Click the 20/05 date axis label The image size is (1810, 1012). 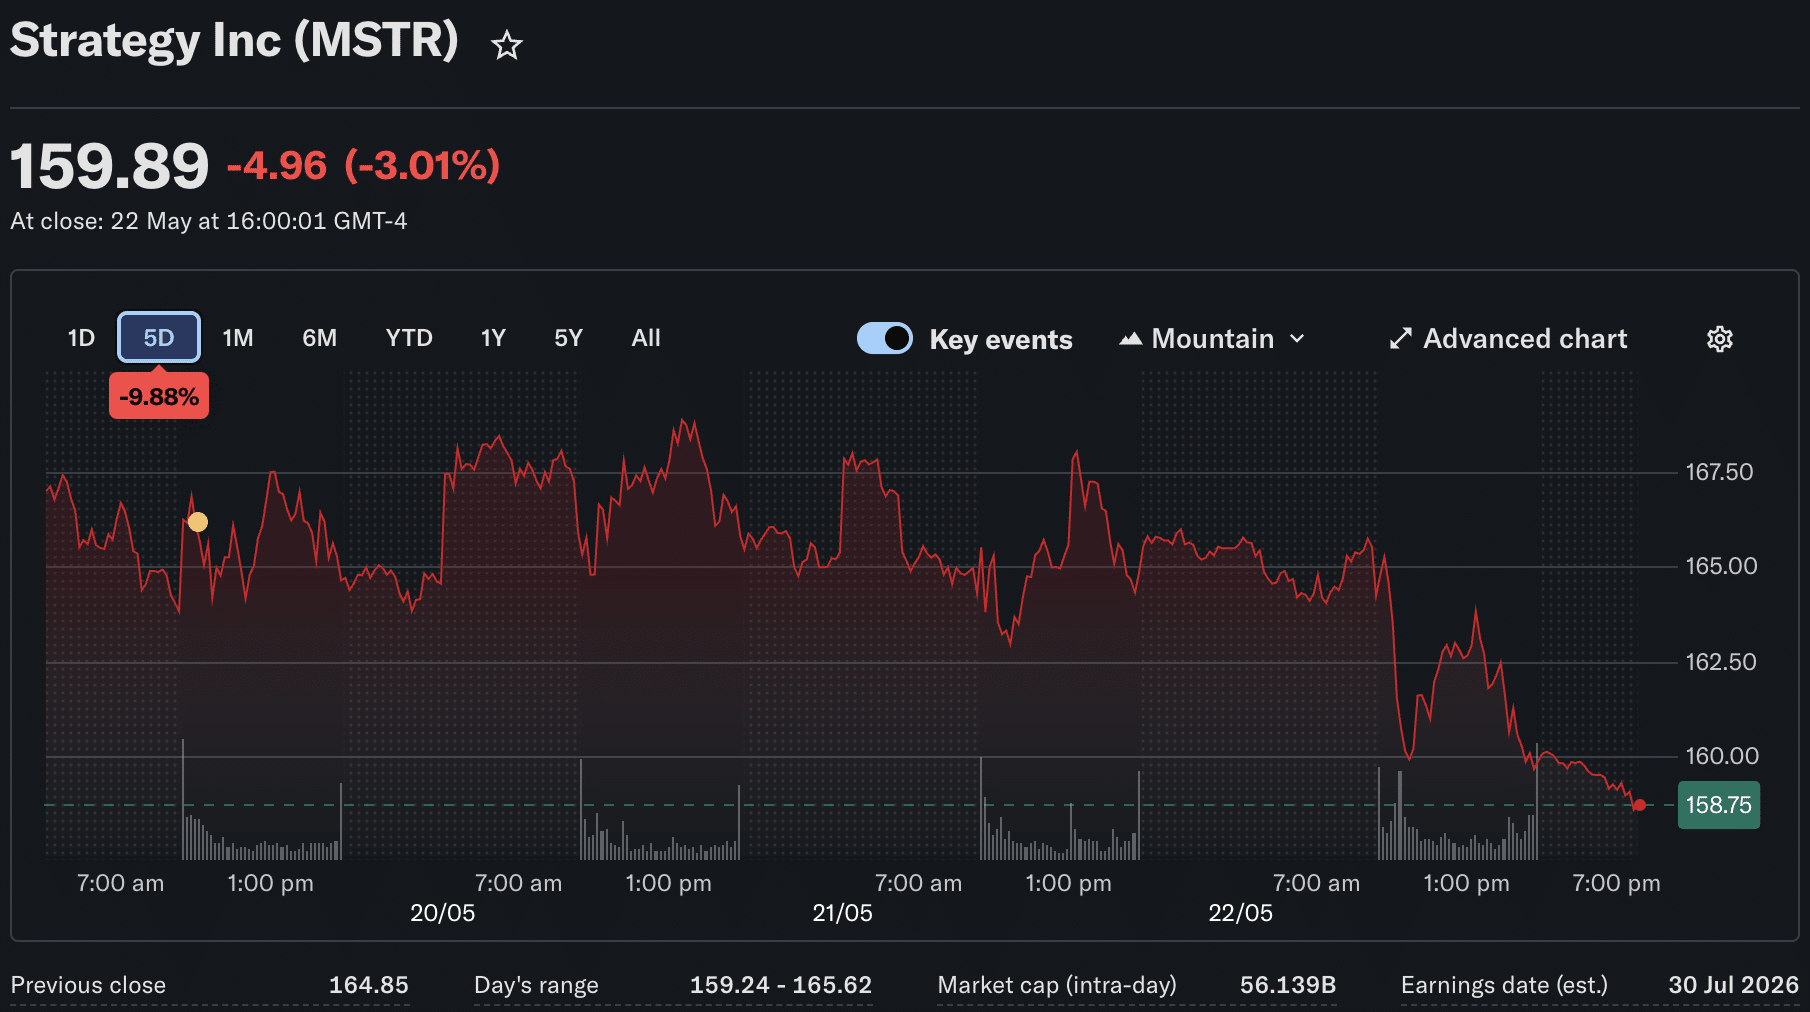(443, 913)
